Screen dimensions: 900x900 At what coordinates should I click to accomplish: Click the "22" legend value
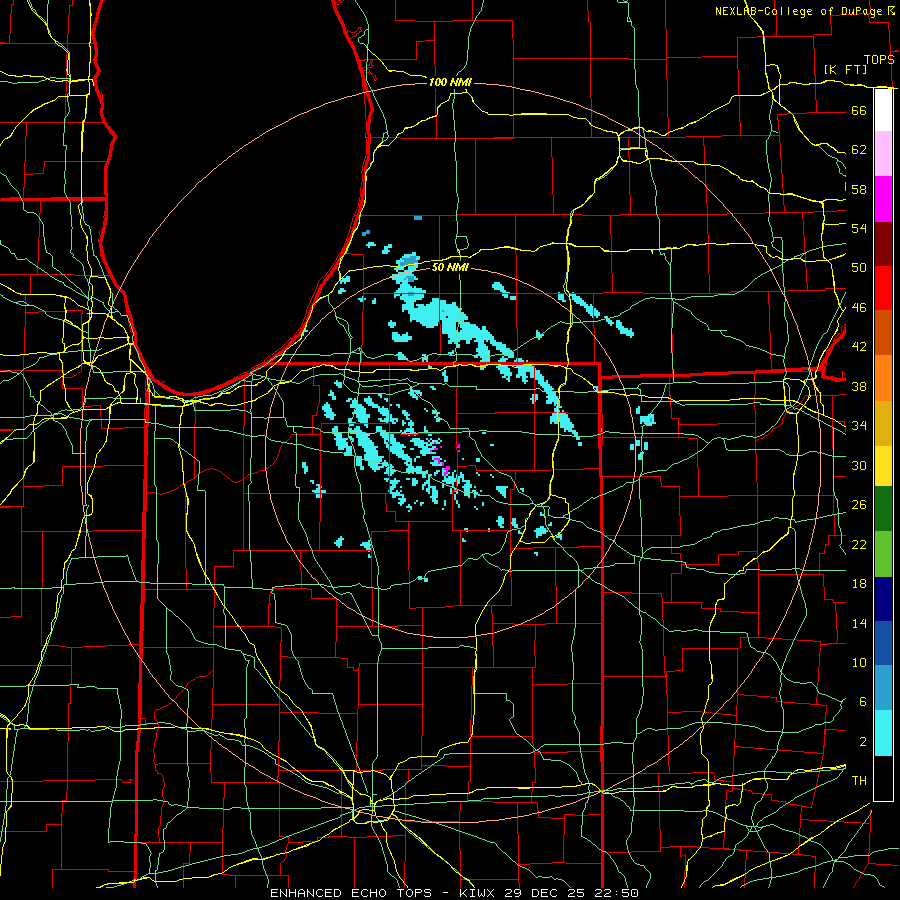pyautogui.click(x=859, y=544)
